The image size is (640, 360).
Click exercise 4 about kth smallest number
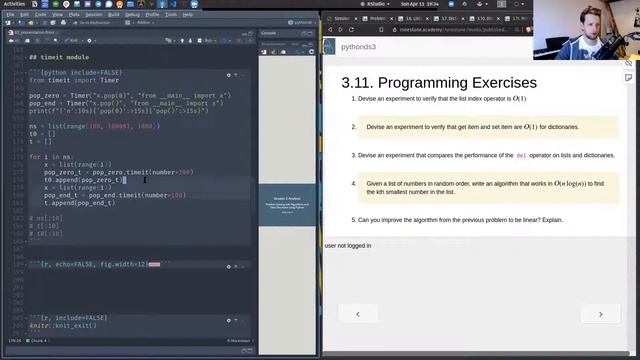click(489, 188)
